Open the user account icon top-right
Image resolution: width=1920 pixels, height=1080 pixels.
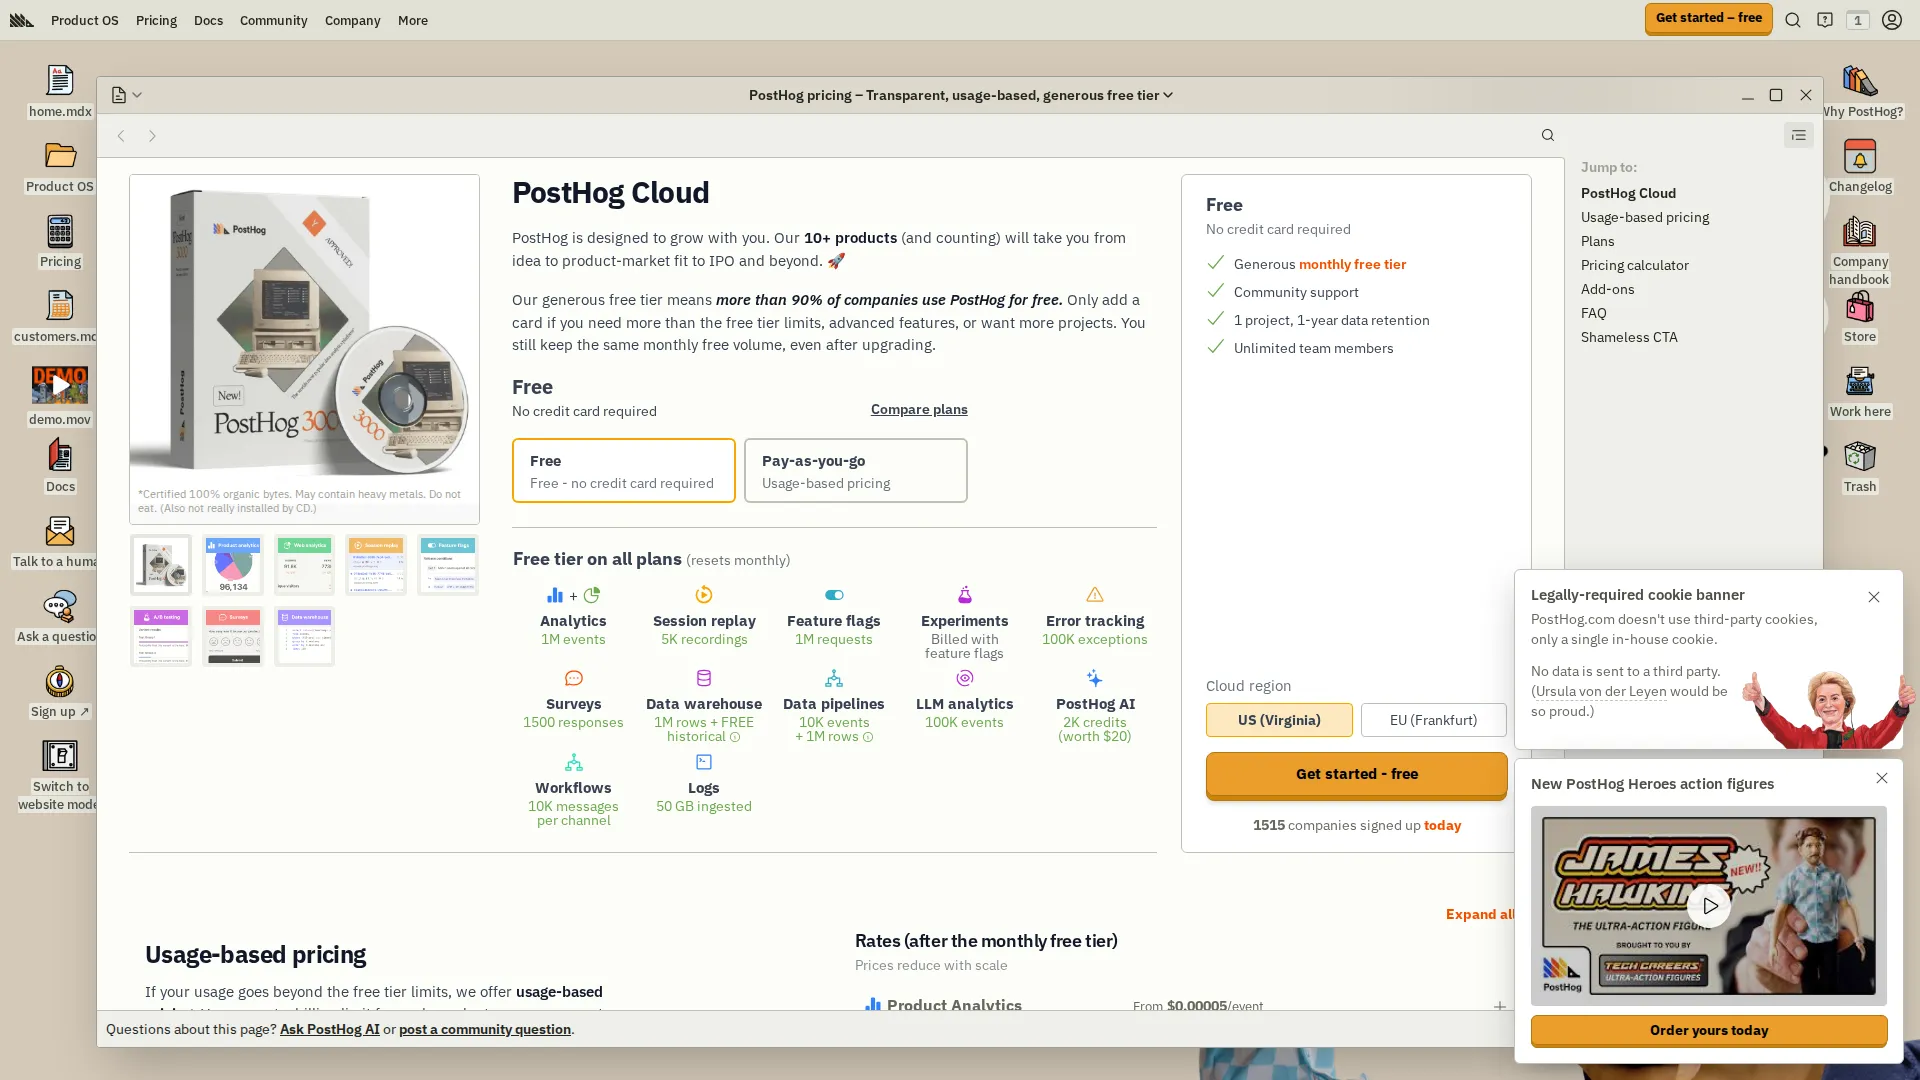1891,19
